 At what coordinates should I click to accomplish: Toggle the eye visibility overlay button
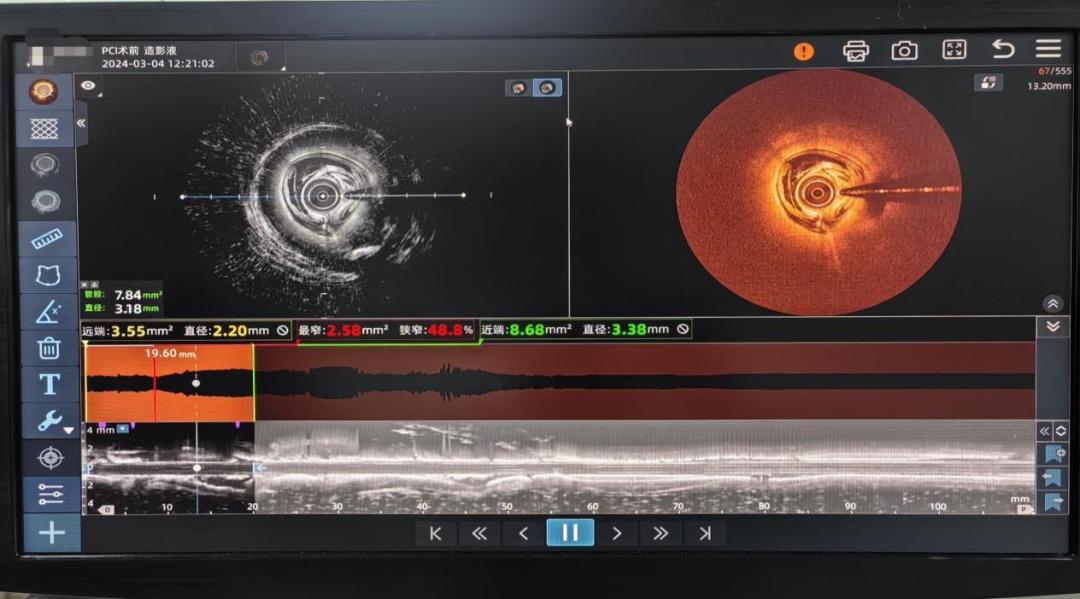pos(88,85)
